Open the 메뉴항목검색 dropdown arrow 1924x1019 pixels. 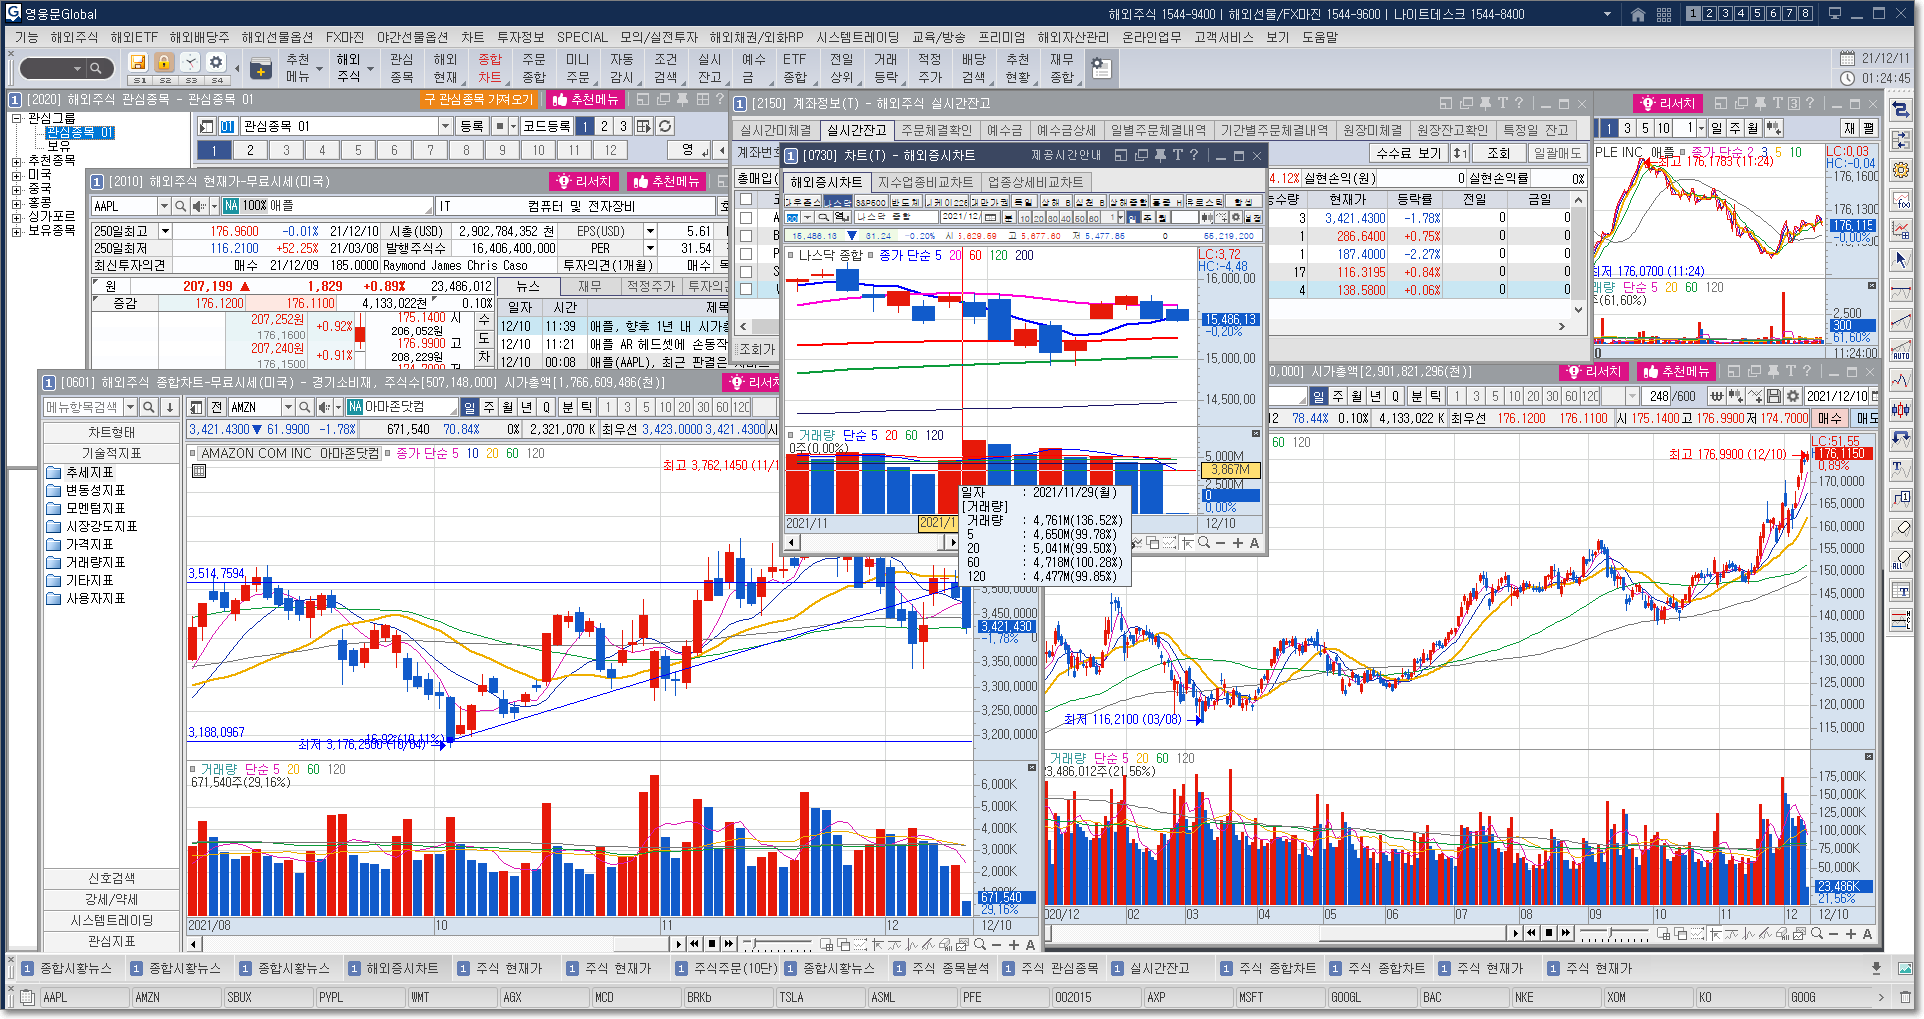(x=129, y=407)
